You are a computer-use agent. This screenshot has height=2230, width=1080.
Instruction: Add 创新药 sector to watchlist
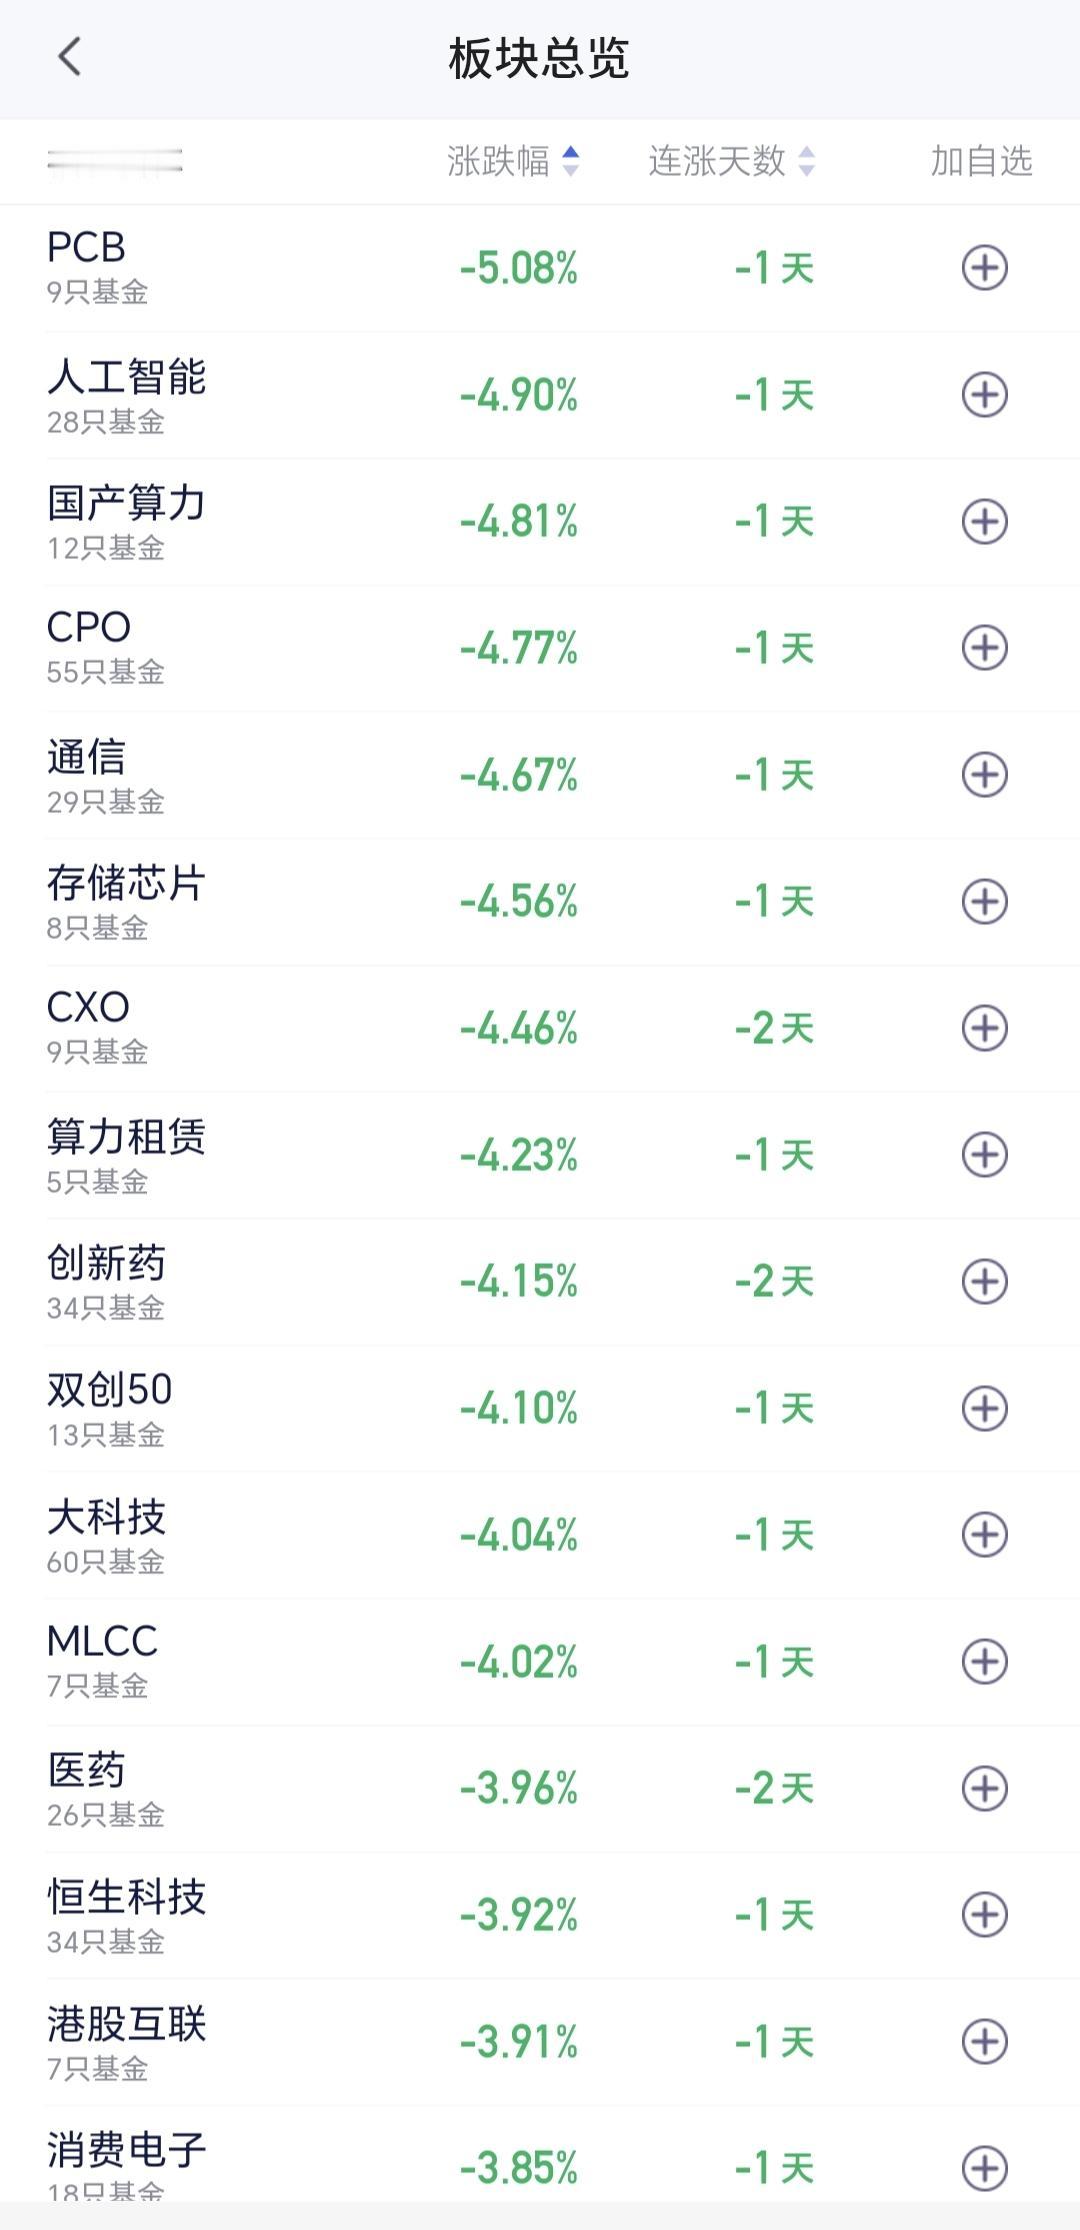984,1281
